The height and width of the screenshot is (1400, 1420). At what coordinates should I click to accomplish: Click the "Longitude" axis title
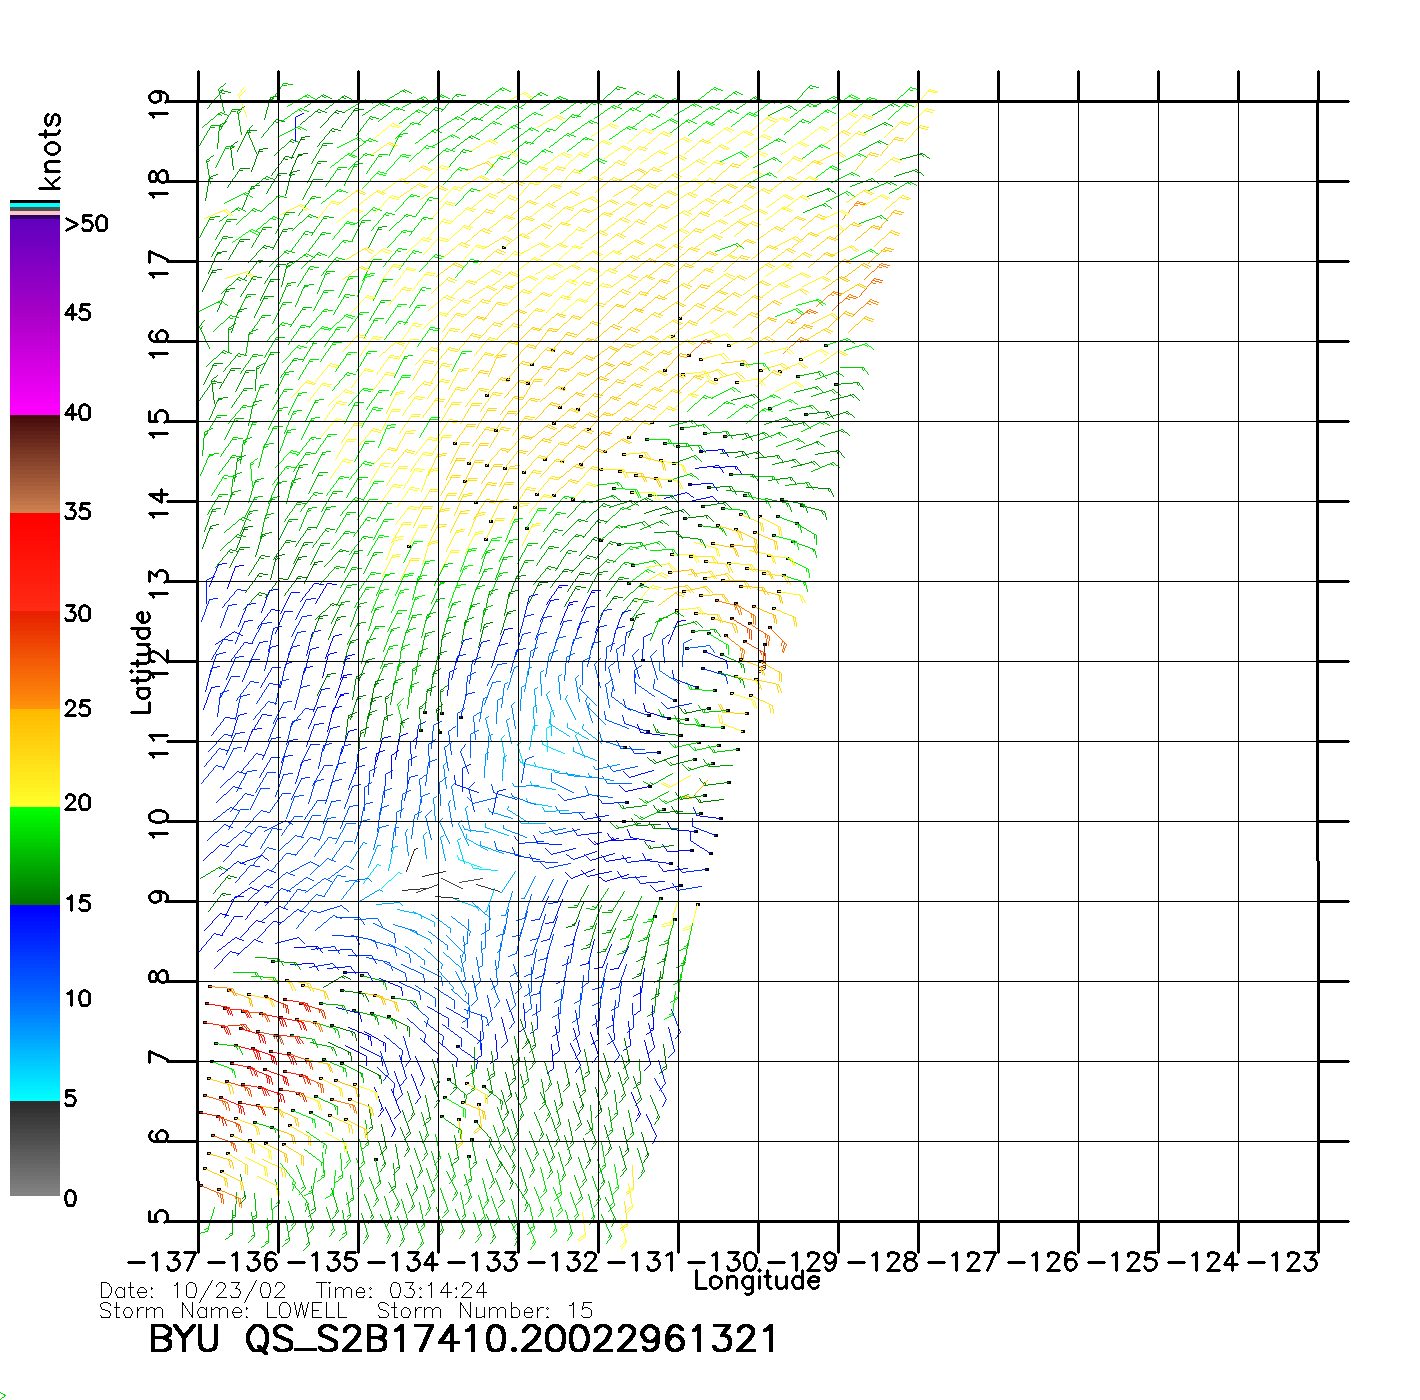(x=757, y=1281)
